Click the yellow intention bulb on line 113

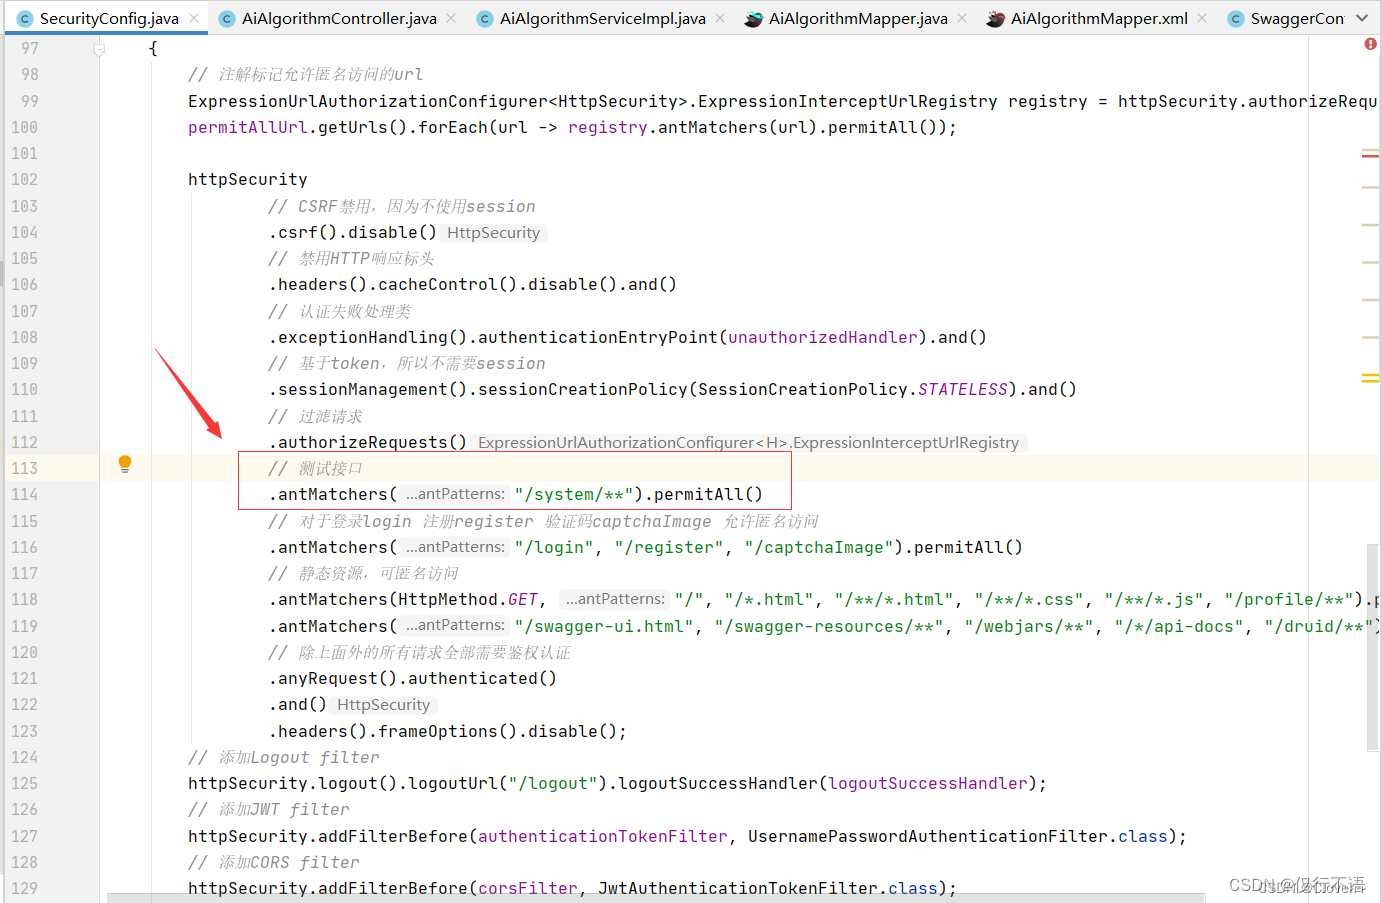click(x=125, y=464)
